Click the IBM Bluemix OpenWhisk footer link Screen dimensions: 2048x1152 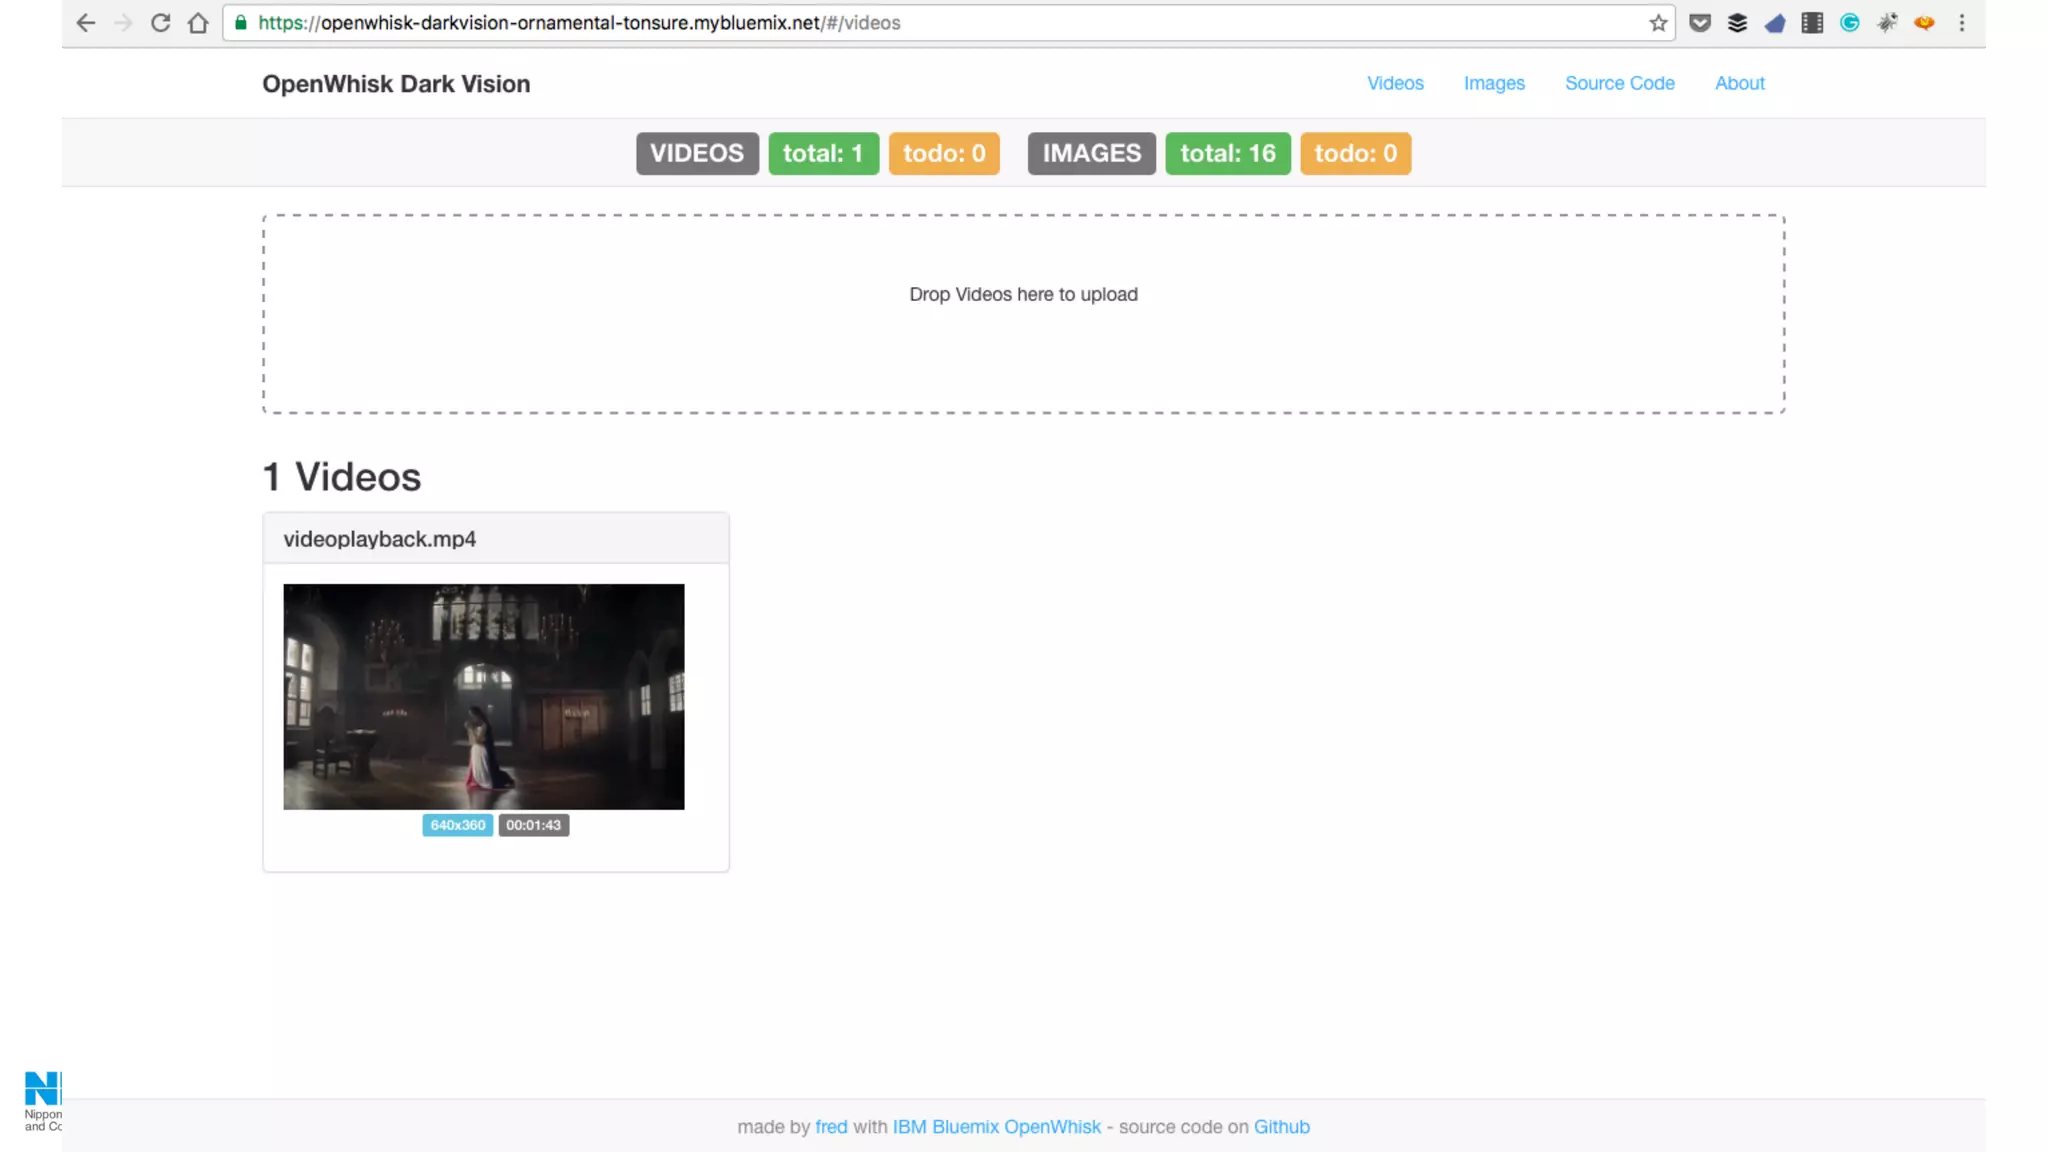pyautogui.click(x=996, y=1127)
